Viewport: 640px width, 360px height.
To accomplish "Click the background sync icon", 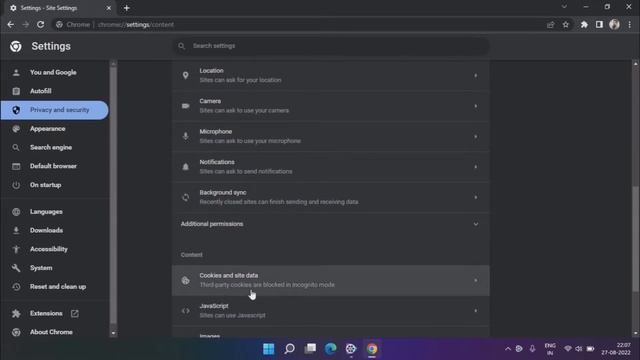I will tap(186, 197).
